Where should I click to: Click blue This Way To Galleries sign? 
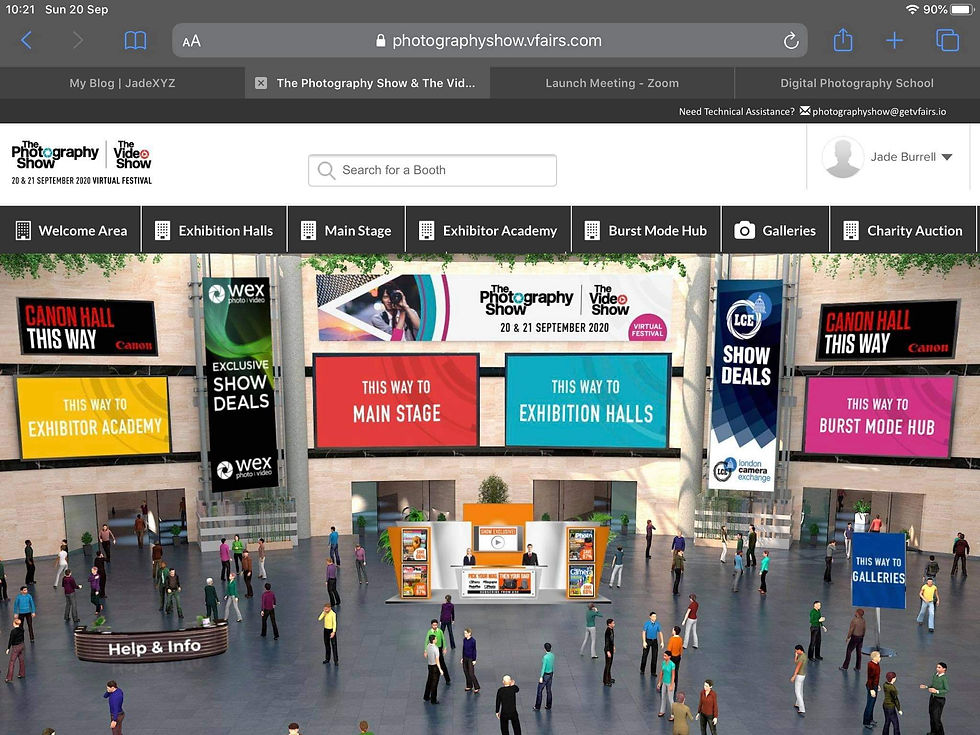[879, 570]
